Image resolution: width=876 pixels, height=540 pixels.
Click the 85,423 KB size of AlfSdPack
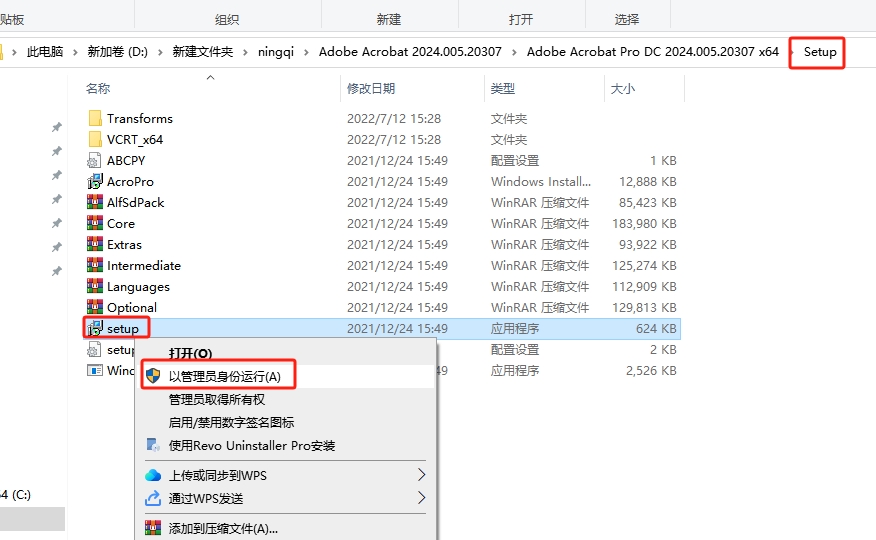coord(648,202)
